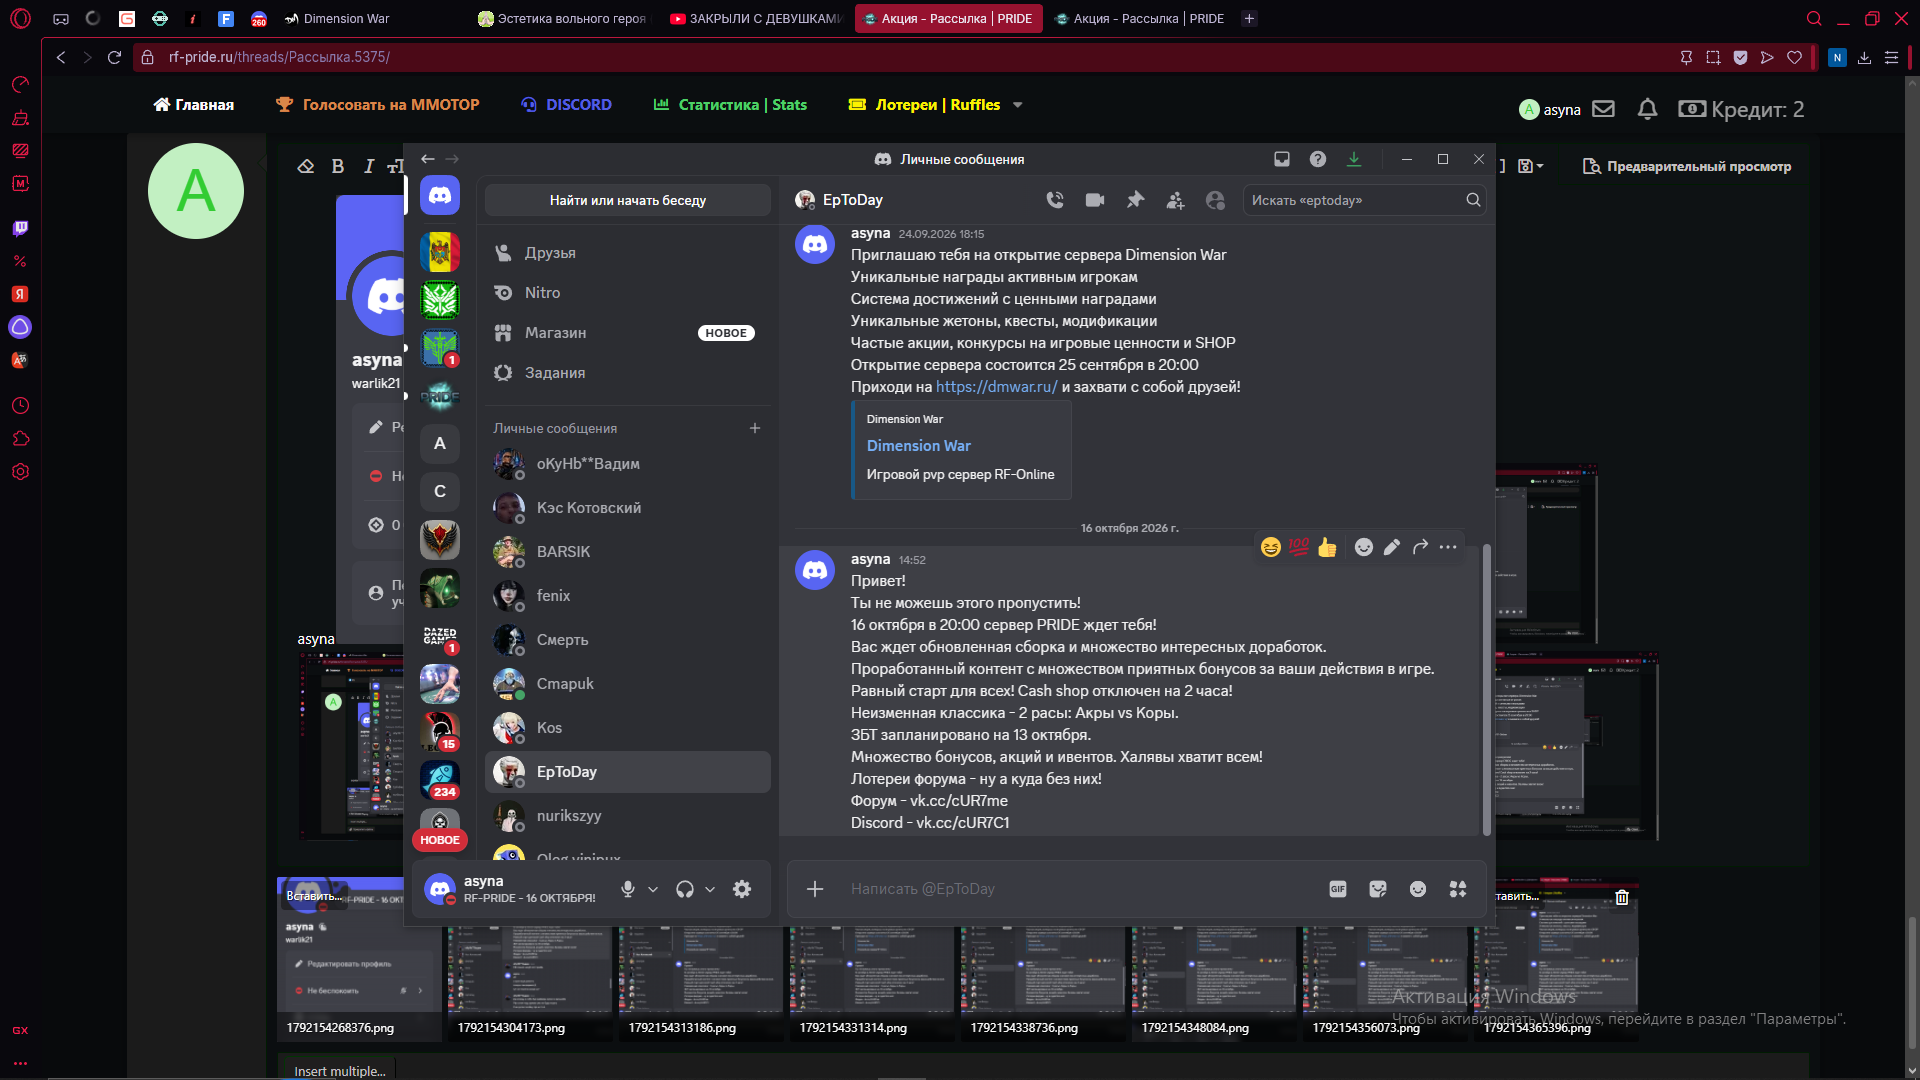Start a video call with EpToDay

coord(1095,200)
